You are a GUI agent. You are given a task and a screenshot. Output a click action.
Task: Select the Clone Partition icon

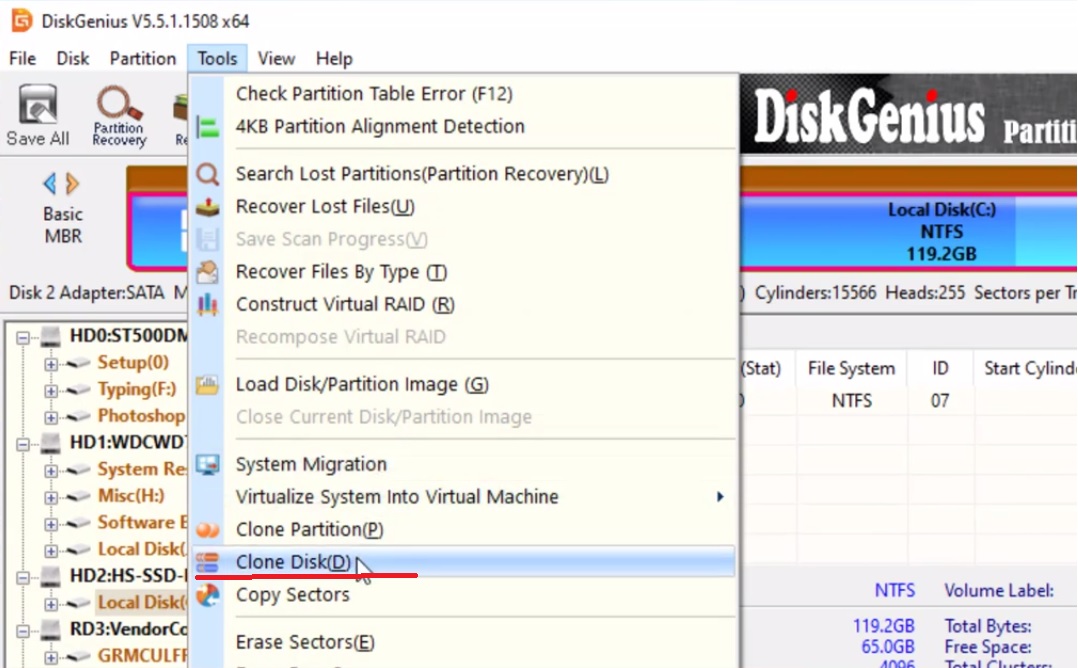[x=208, y=529]
